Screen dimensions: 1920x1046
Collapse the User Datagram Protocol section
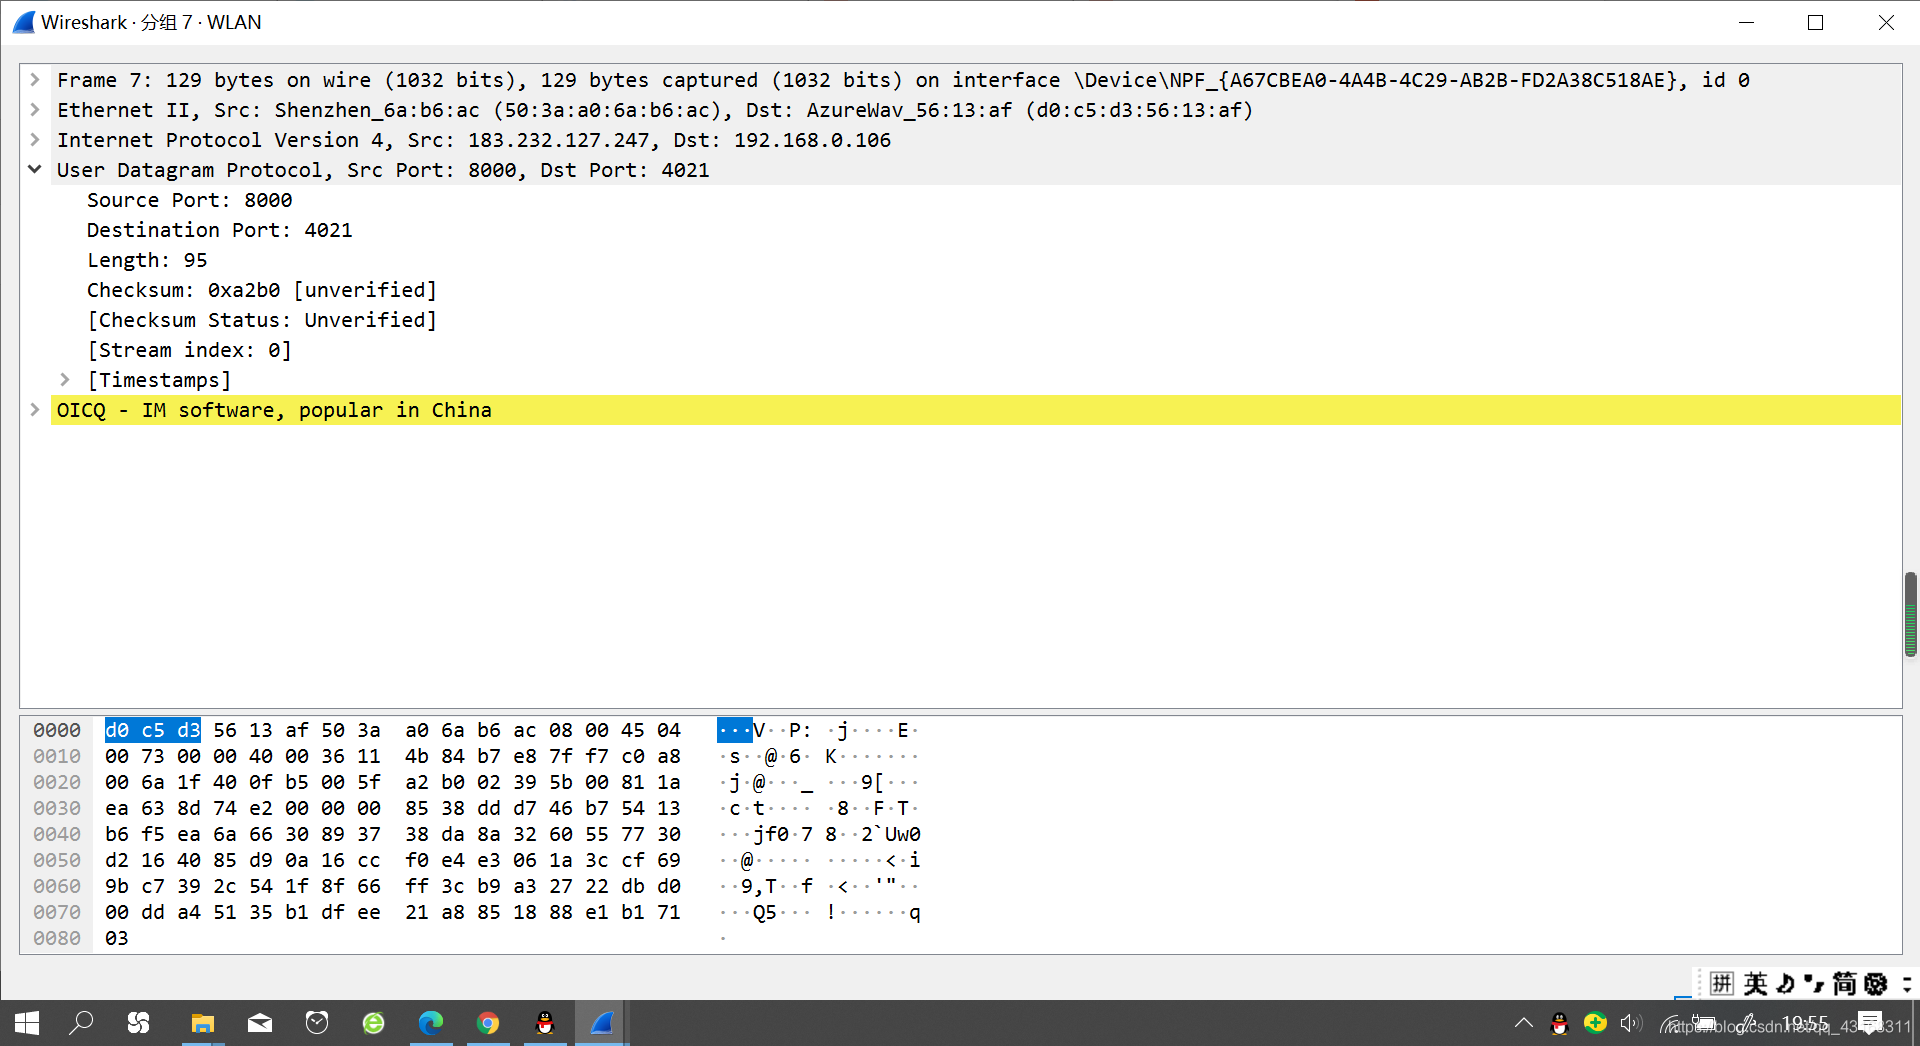tap(35, 169)
